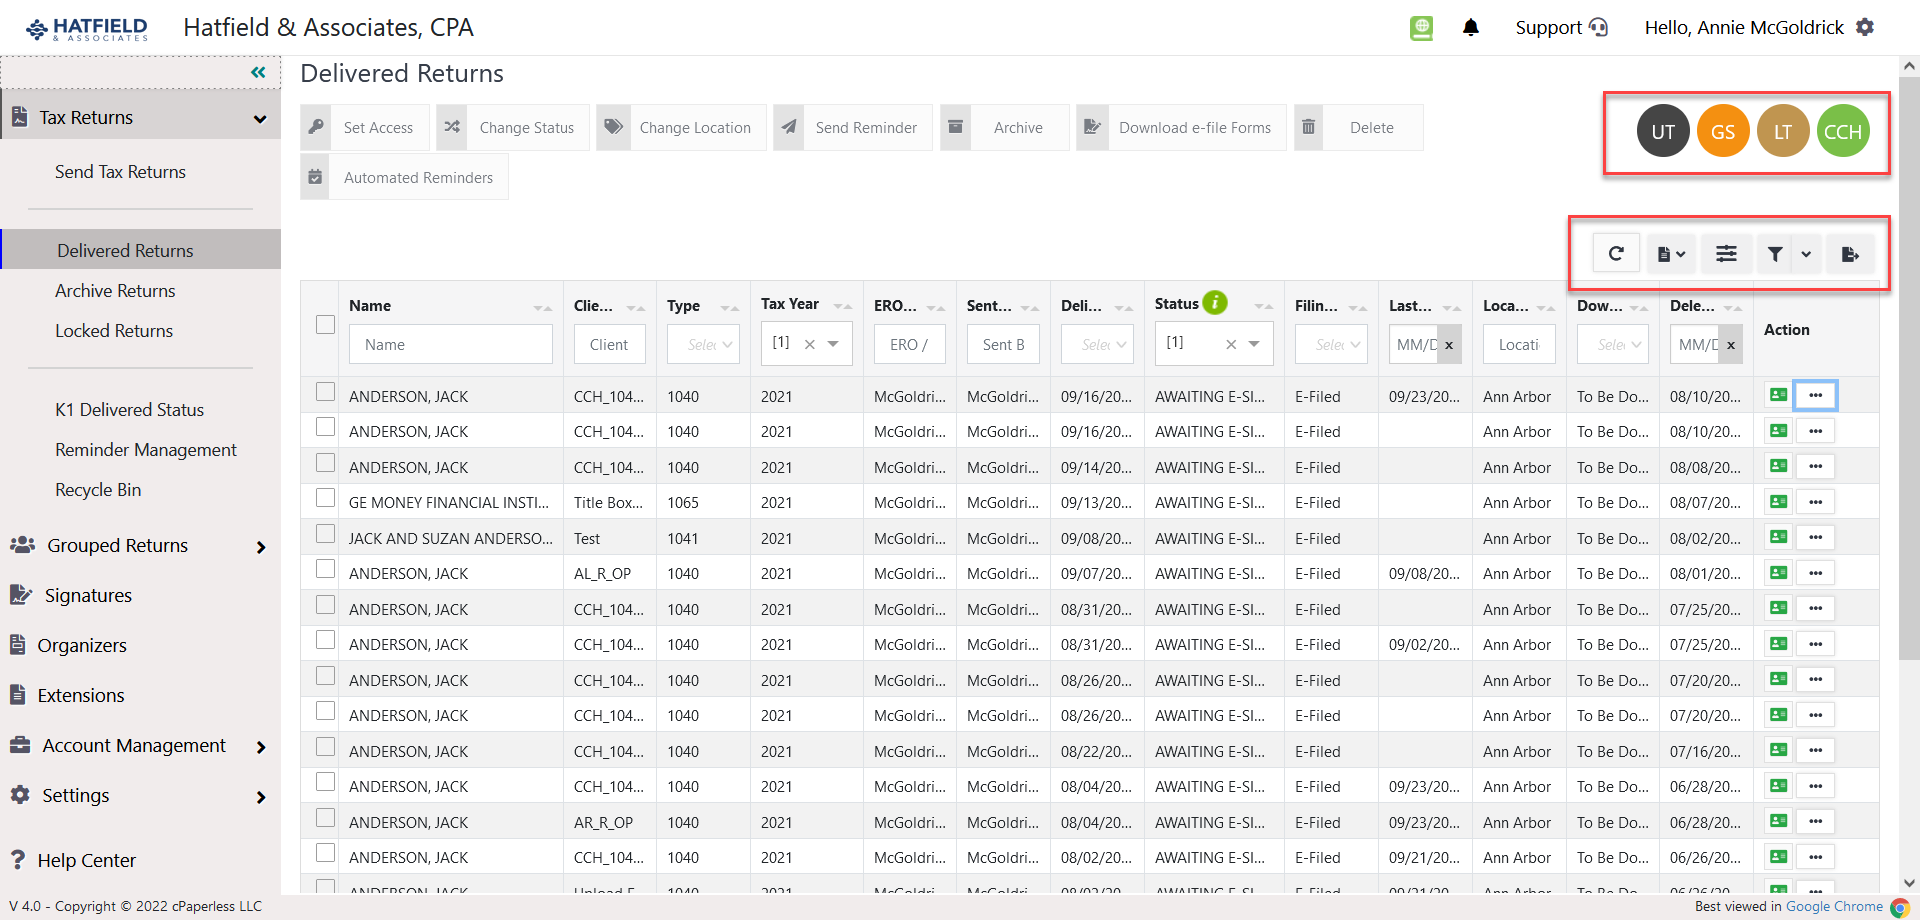Select the Set Access tool
1920x920 pixels.
pos(378,127)
